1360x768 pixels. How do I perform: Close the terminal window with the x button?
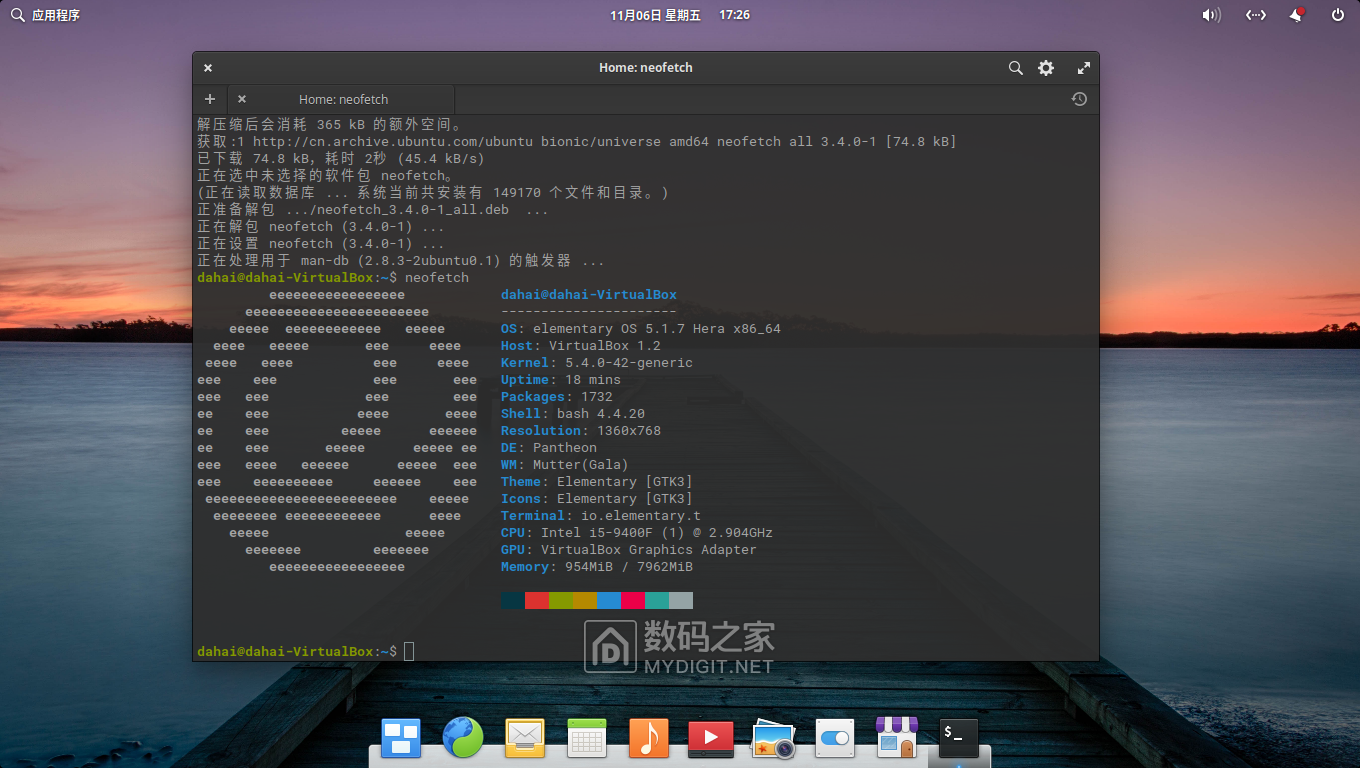(208, 68)
